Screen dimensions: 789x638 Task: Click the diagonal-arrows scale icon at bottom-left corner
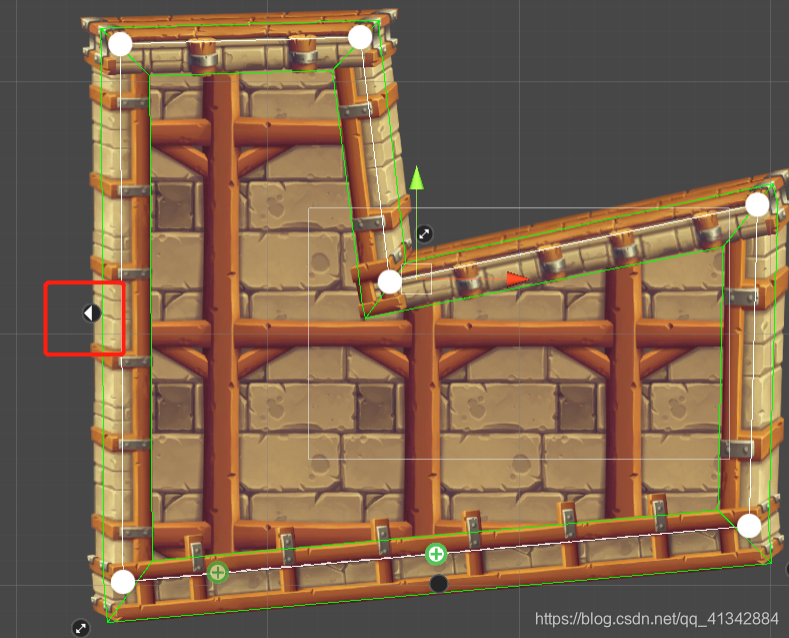tap(81, 627)
